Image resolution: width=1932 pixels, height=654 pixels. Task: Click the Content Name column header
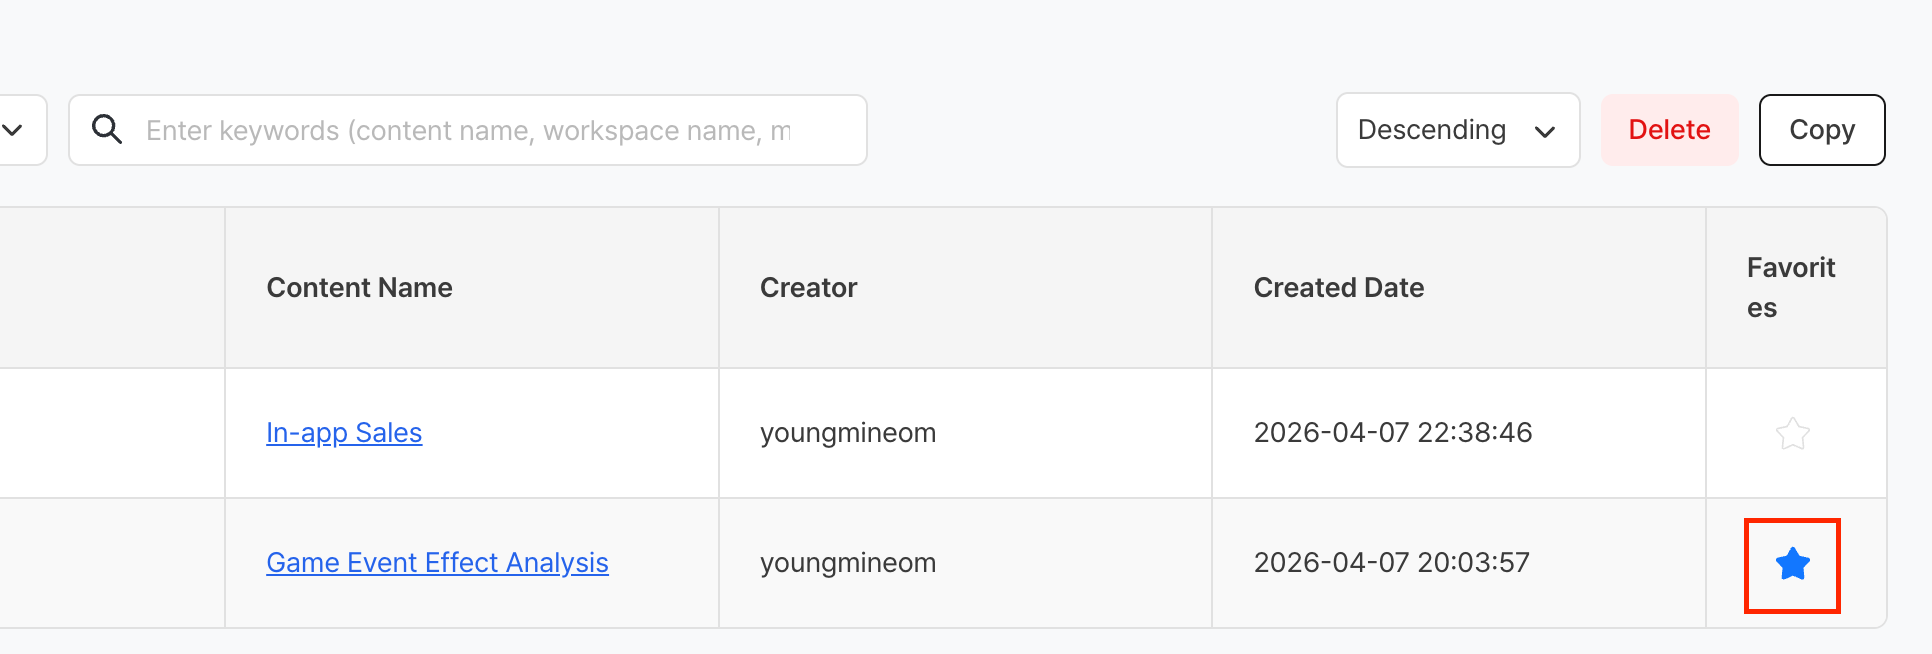pyautogui.click(x=359, y=288)
